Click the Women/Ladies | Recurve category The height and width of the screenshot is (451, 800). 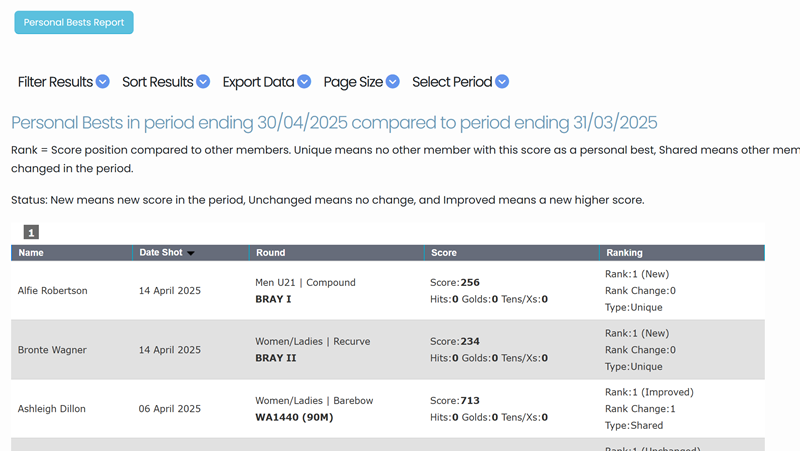[313, 341]
